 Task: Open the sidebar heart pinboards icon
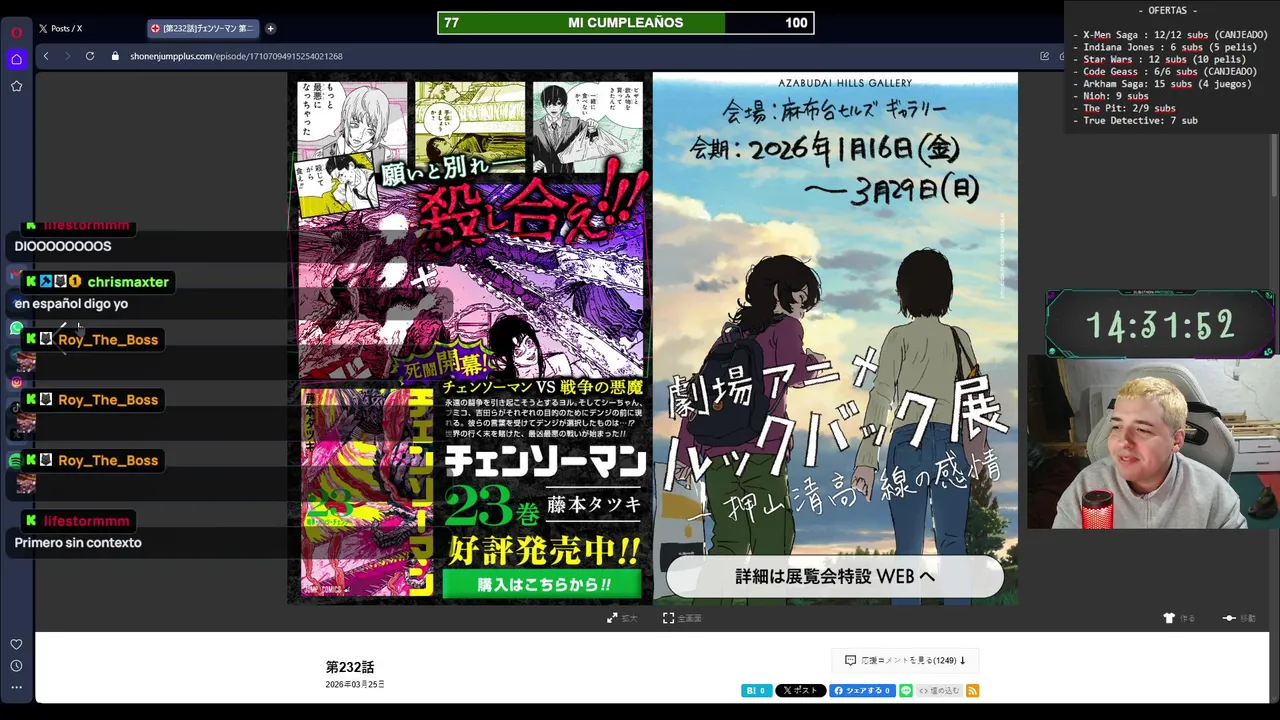16,644
